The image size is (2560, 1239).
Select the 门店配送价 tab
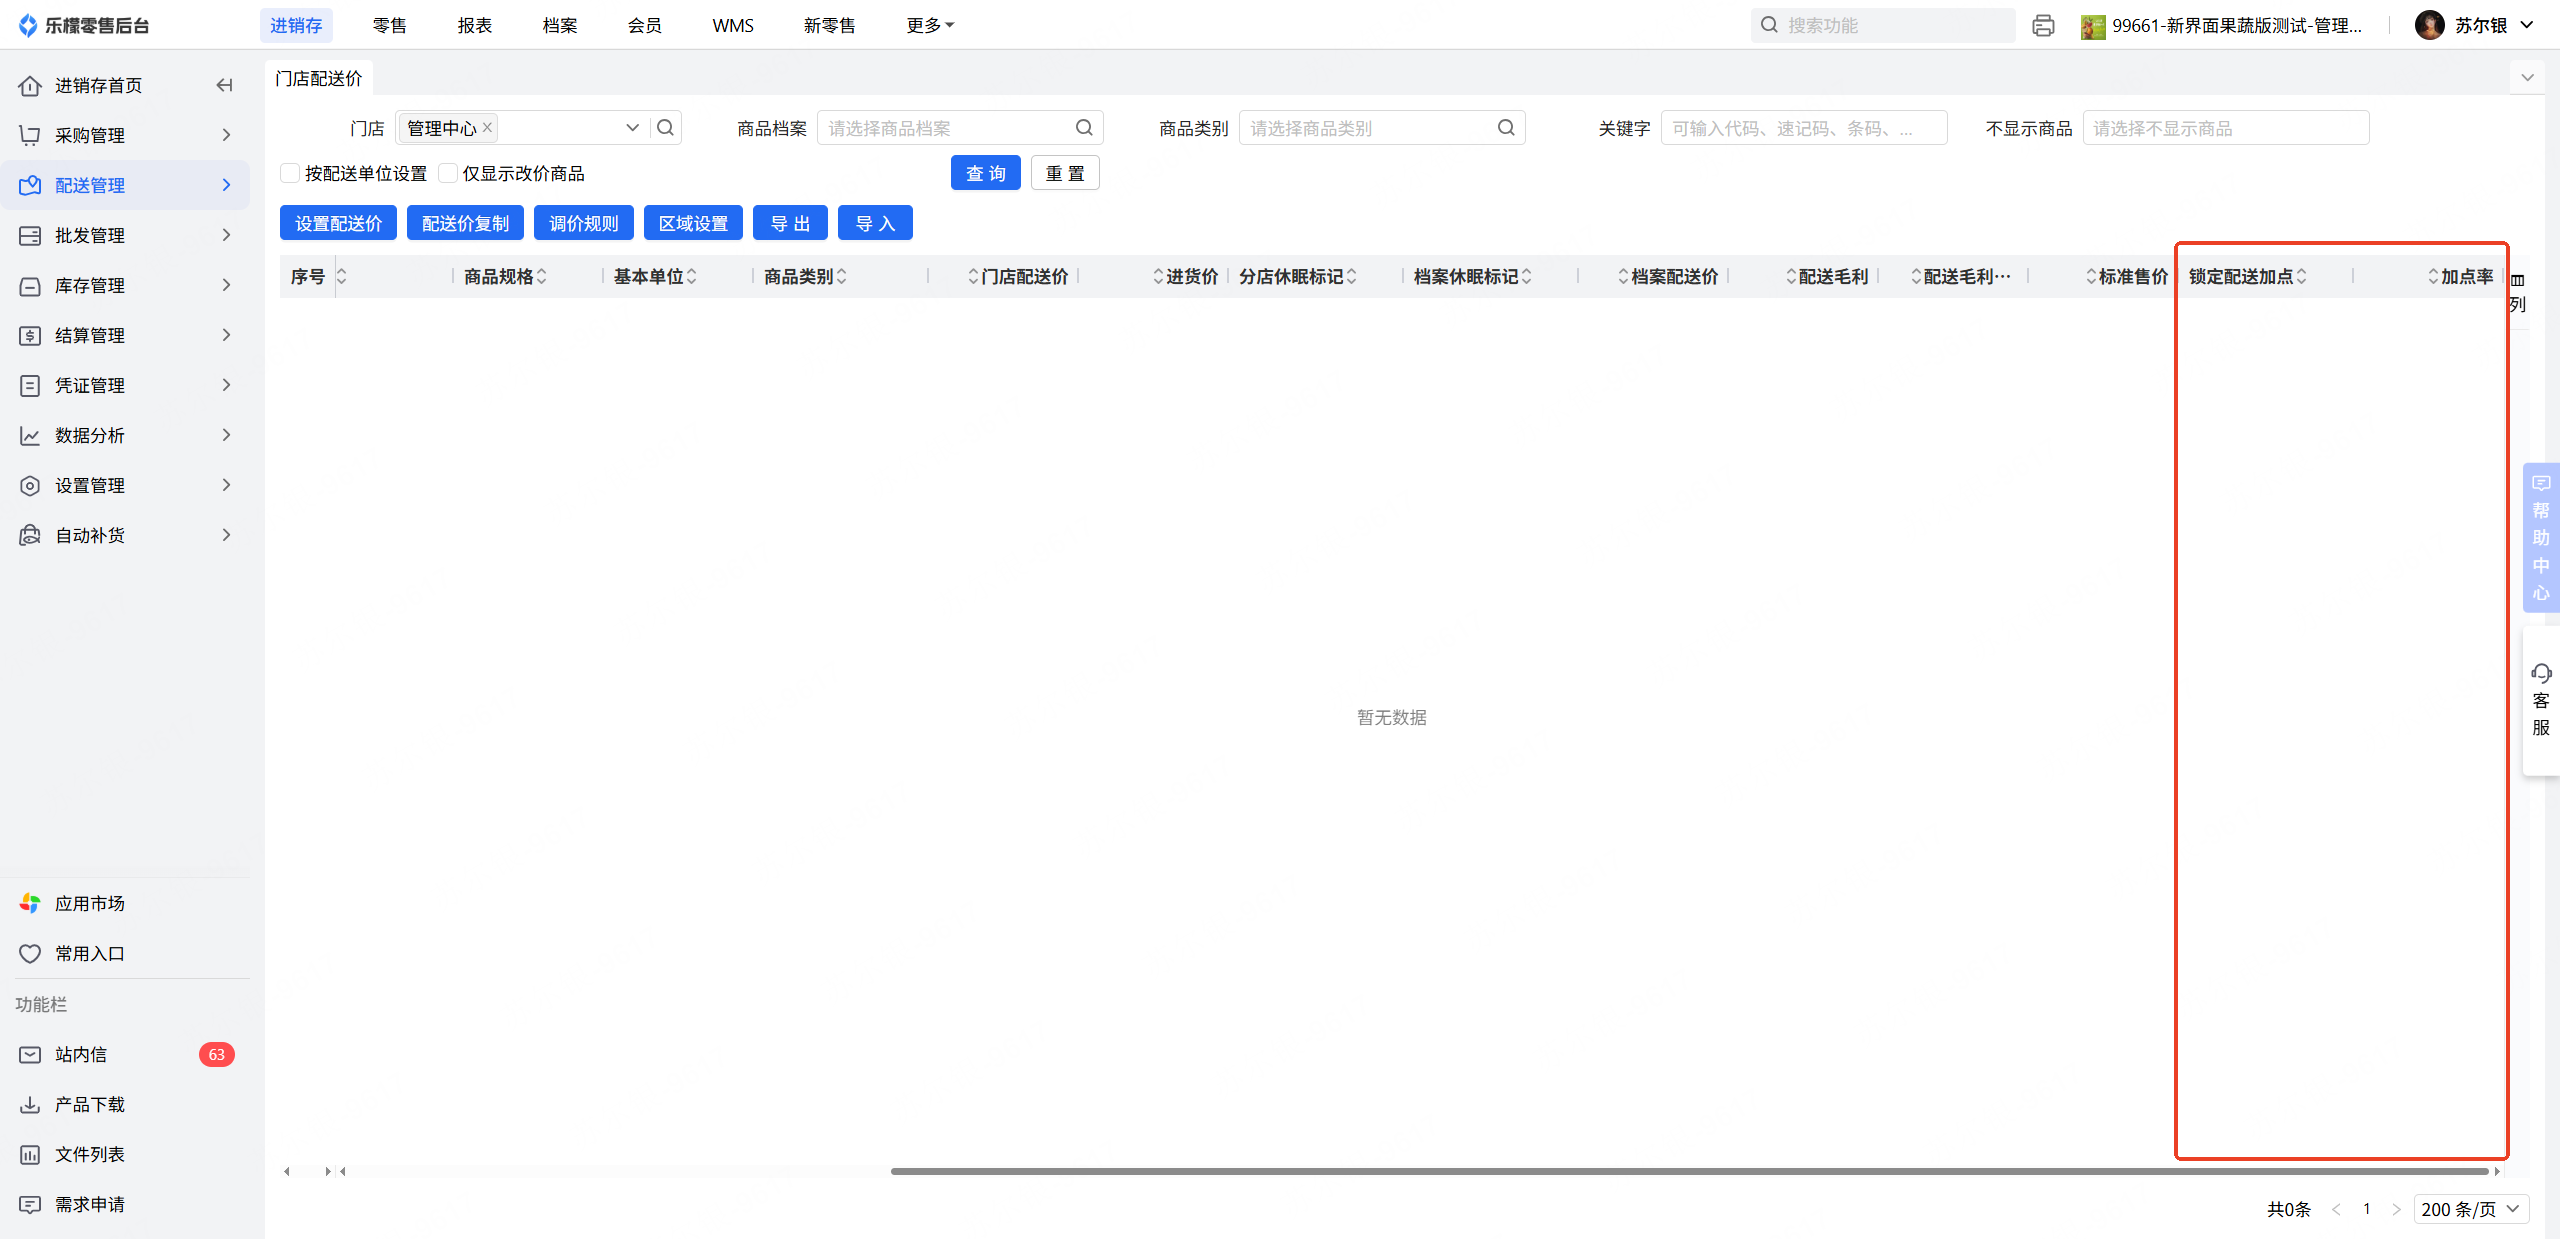click(x=319, y=78)
